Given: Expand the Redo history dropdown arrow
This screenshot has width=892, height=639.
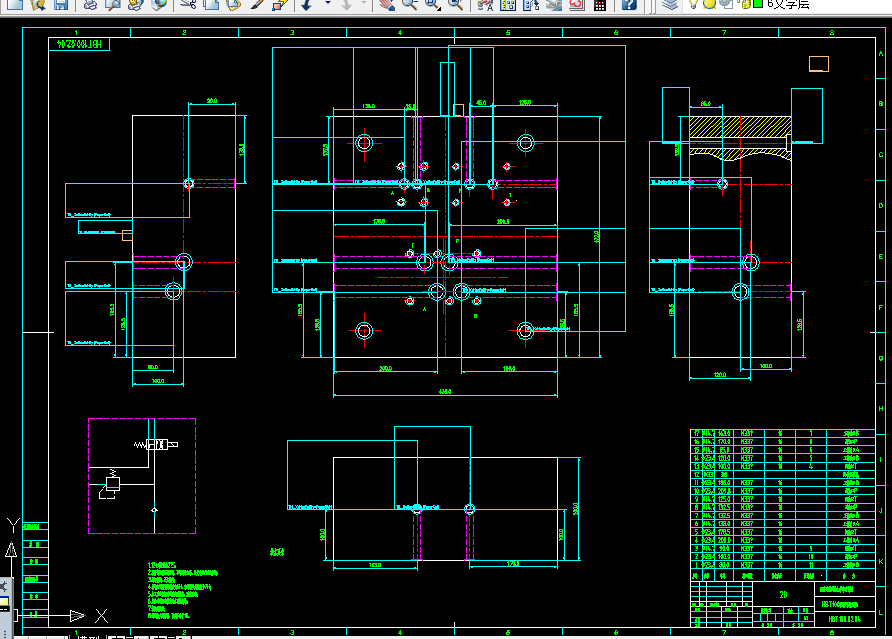Looking at the screenshot, I should (x=364, y=3).
